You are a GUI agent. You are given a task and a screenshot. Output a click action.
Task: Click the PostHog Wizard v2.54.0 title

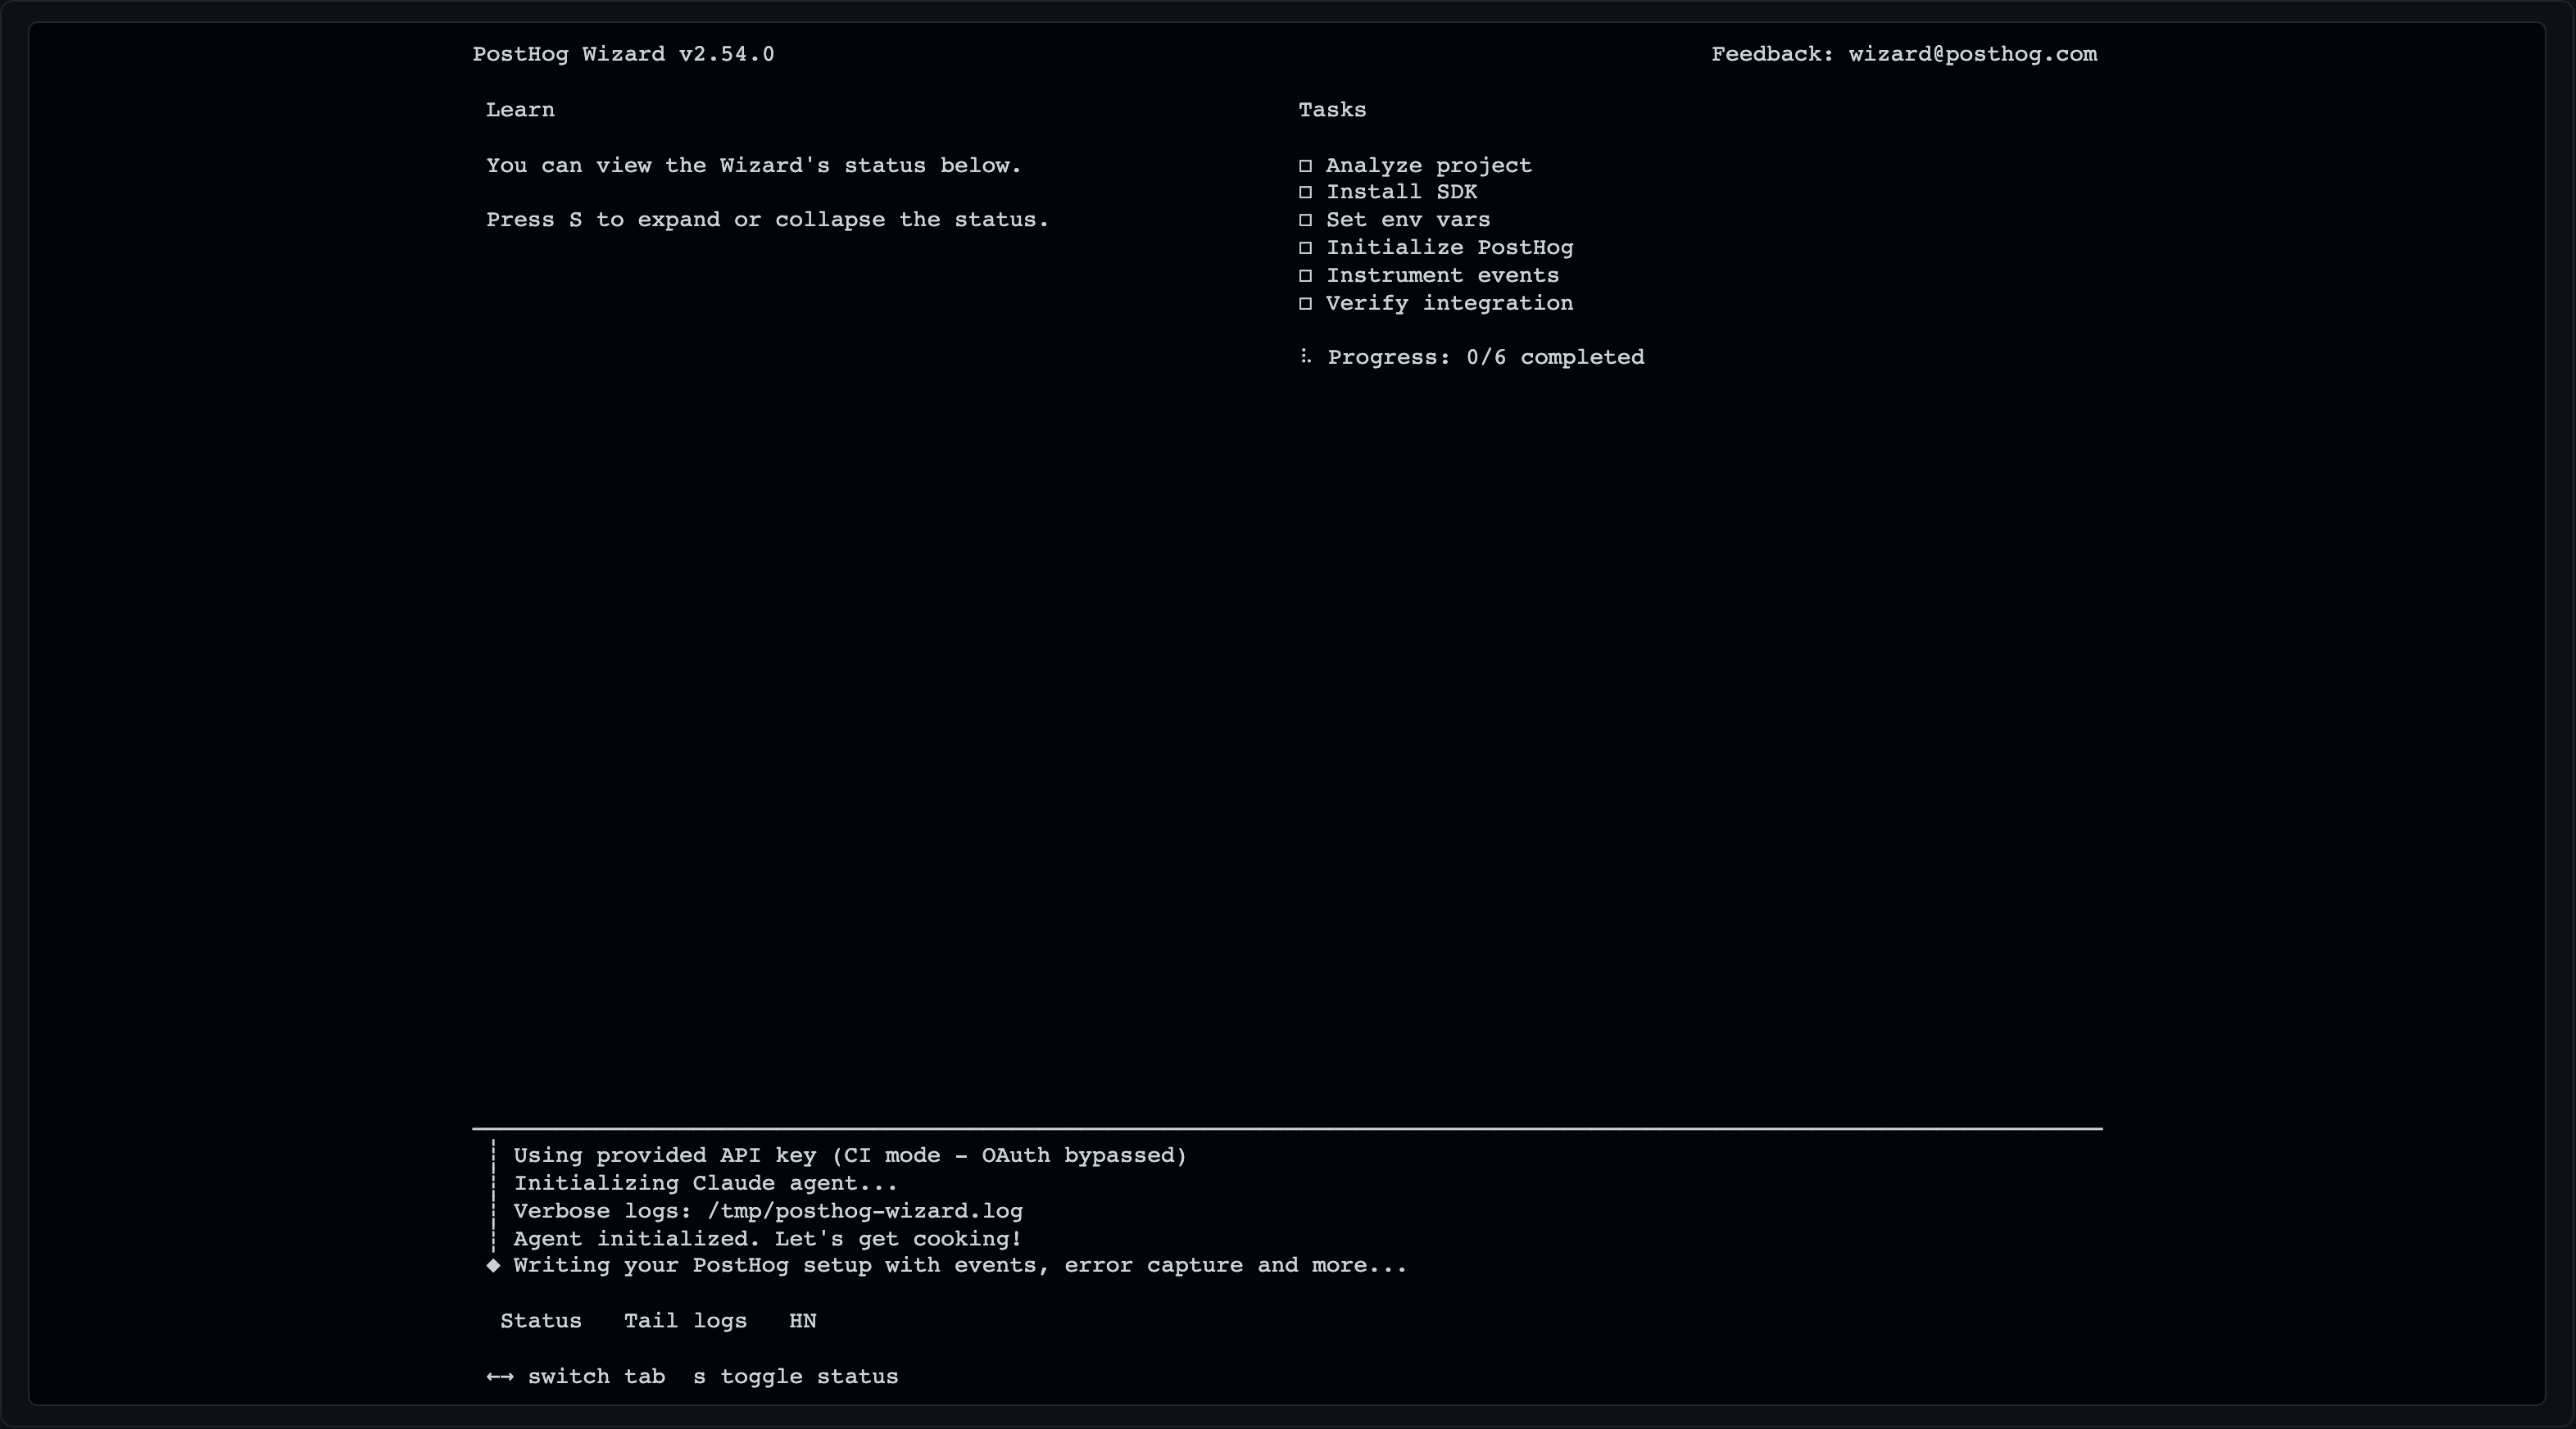[624, 54]
